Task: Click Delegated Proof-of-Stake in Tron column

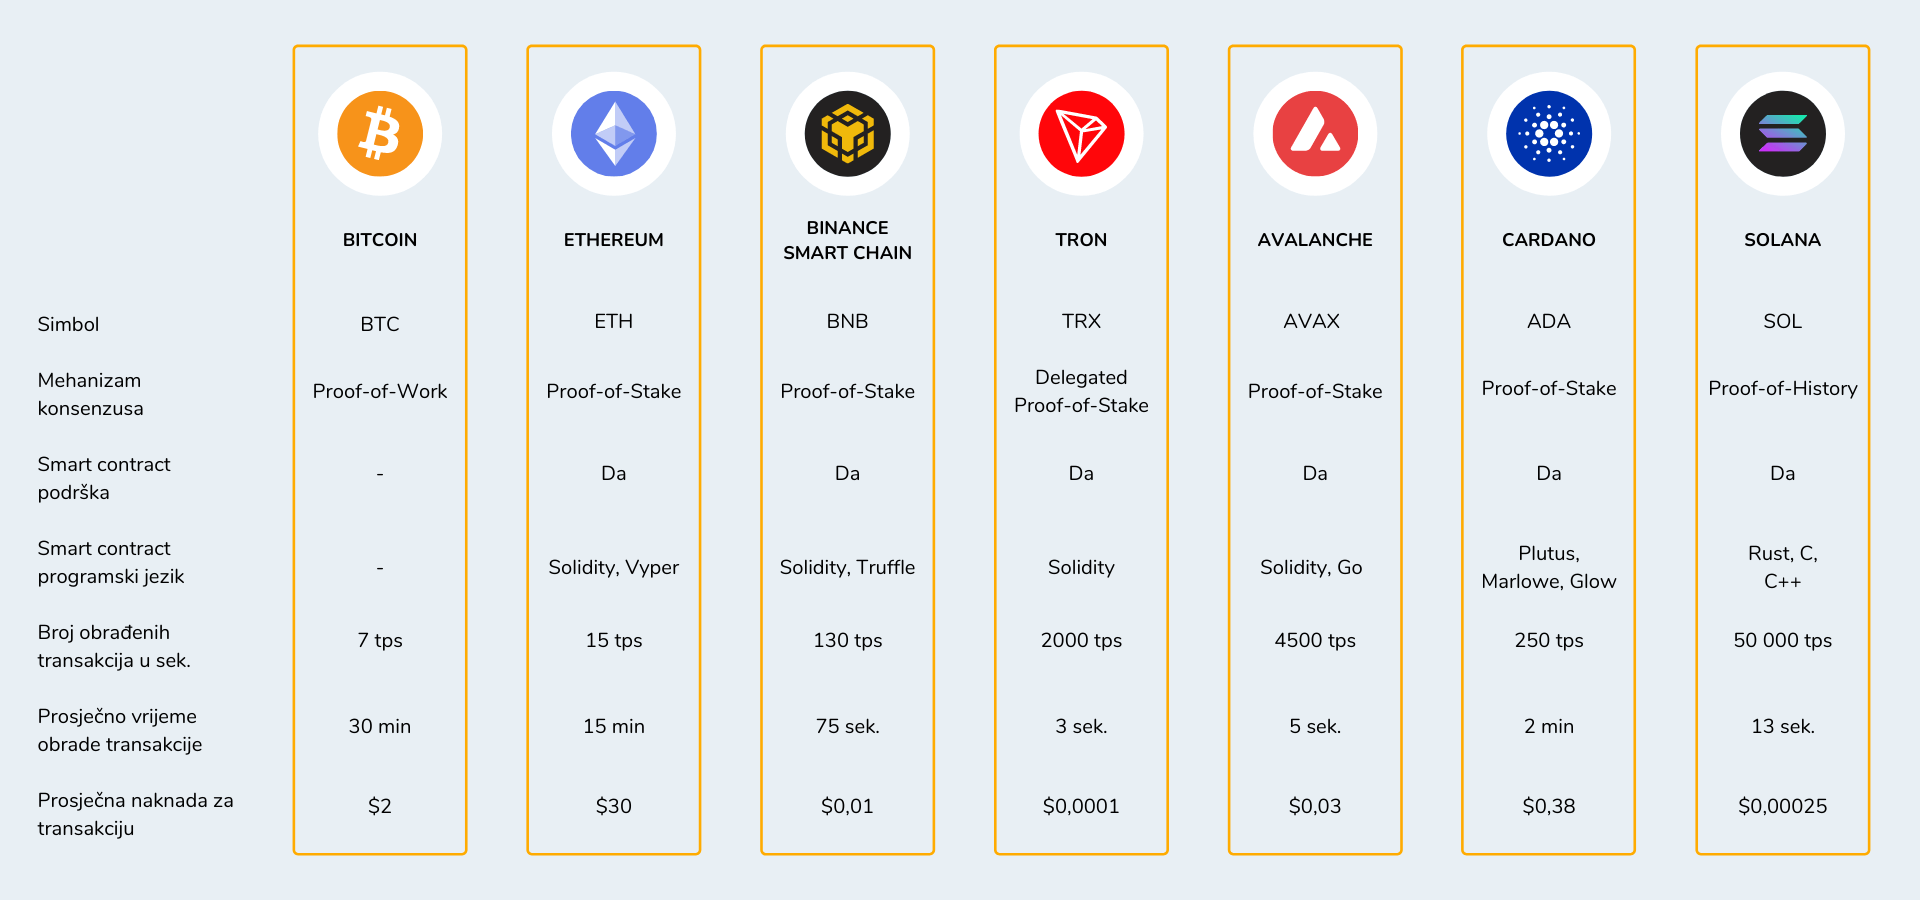Action: point(1081,391)
